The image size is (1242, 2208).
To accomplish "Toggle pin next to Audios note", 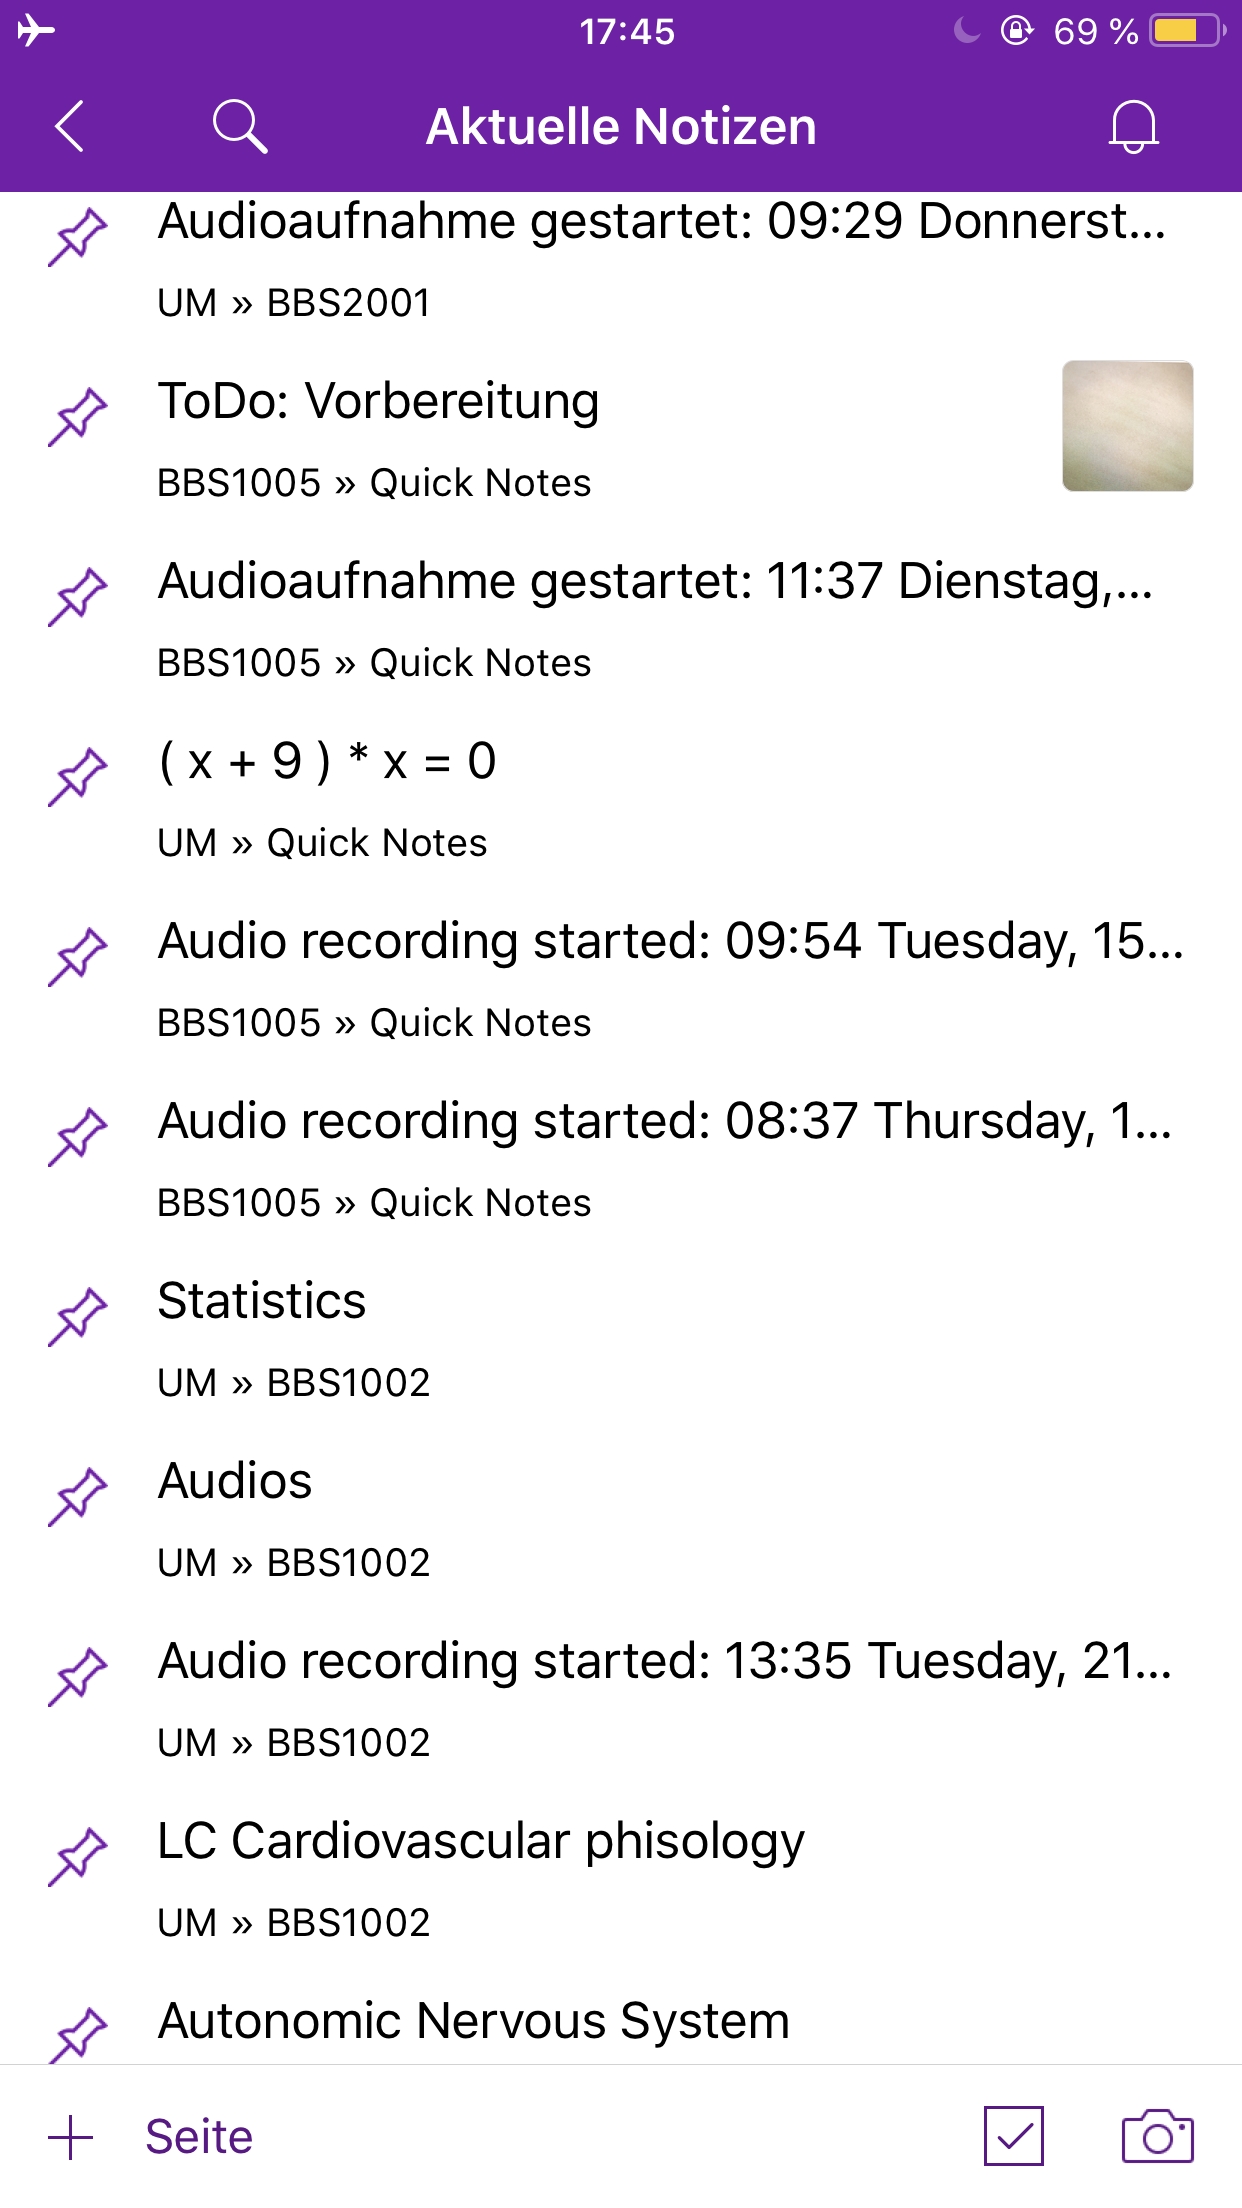I will pos(77,1497).
